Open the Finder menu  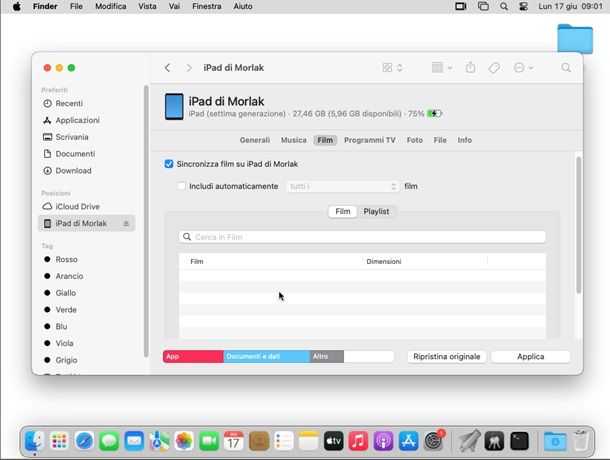point(45,6)
